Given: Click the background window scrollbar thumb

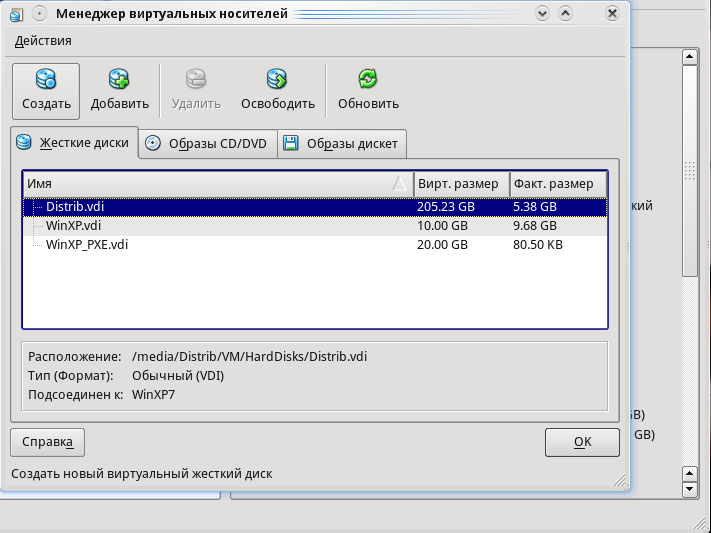Looking at the screenshot, I should [x=690, y=171].
